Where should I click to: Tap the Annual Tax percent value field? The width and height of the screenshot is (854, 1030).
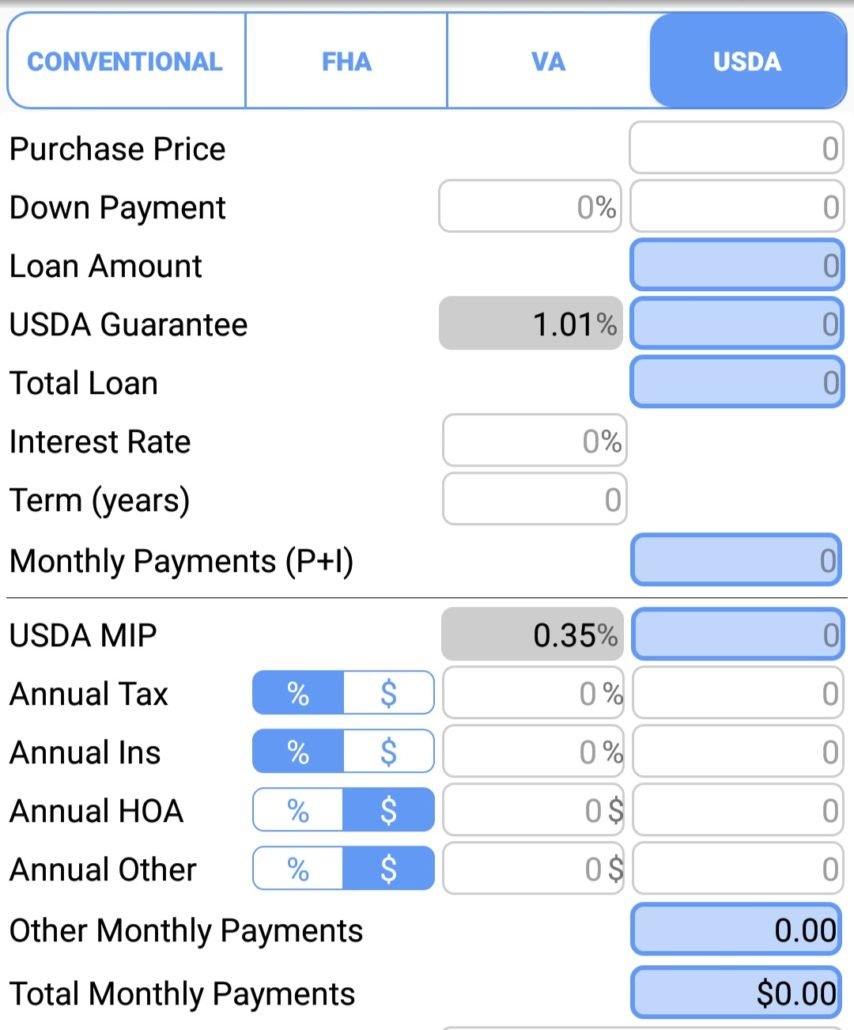pyautogui.click(x=533, y=693)
